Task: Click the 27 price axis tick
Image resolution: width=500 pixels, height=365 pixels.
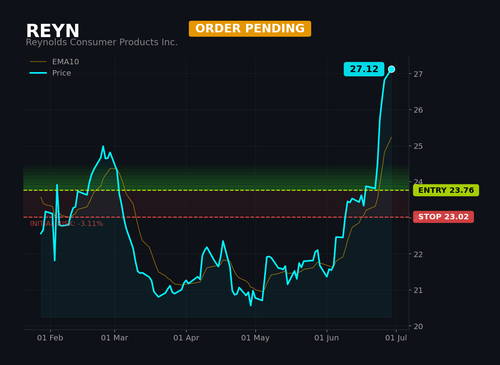Action: [418, 74]
